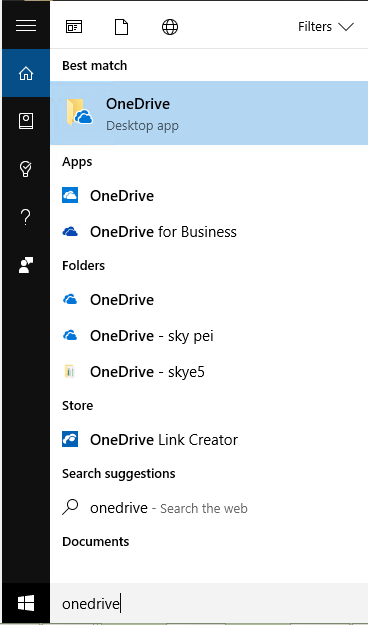This screenshot has height=625, width=368.
Task: Click the Feedback person icon
Action: (x=26, y=265)
